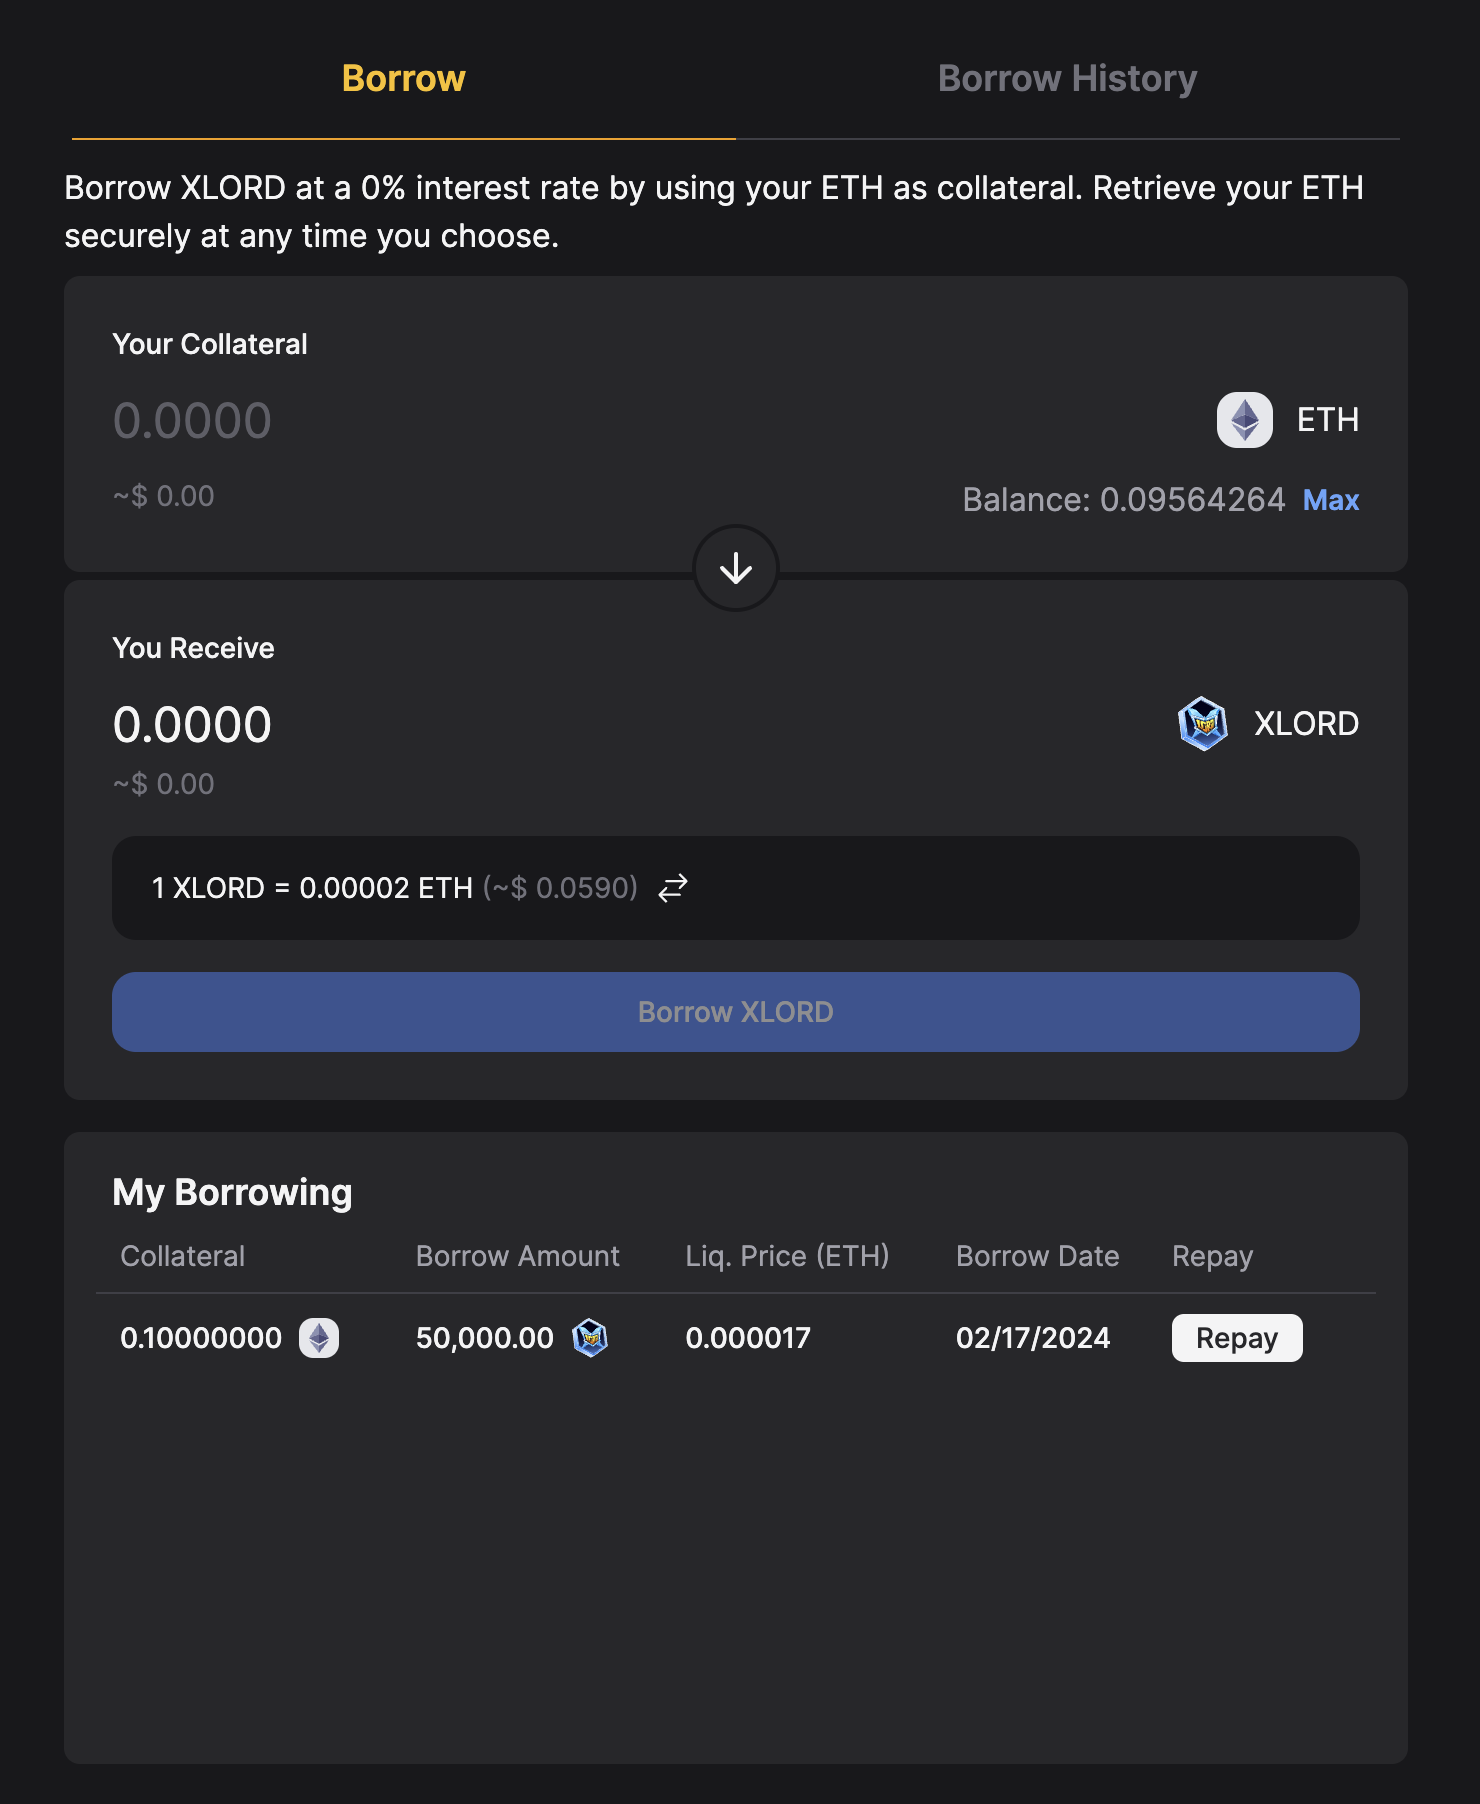Click the Borrow Date column header
Viewport: 1480px width, 1804px height.
[x=1037, y=1256]
